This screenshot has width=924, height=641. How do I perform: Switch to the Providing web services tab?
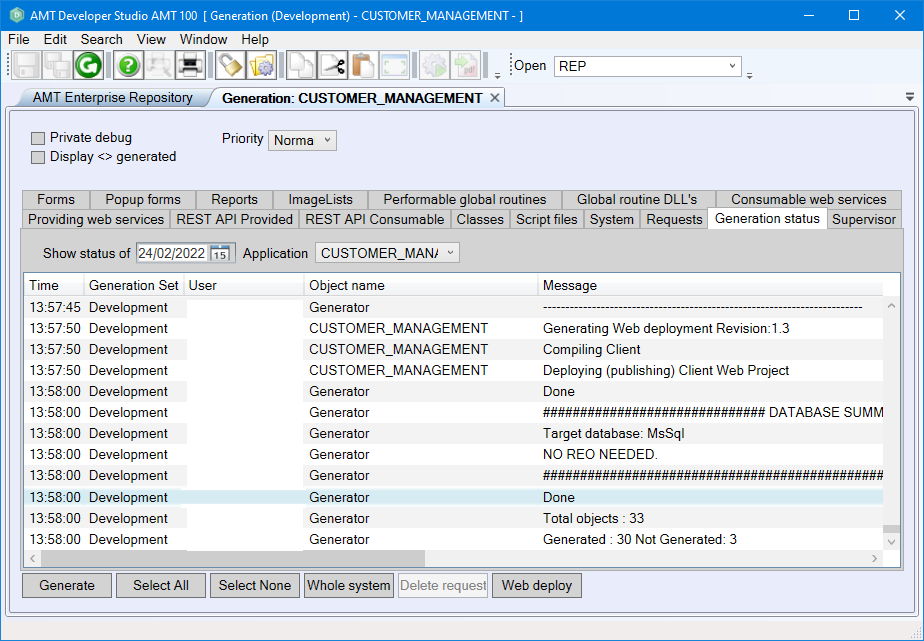coord(96,219)
